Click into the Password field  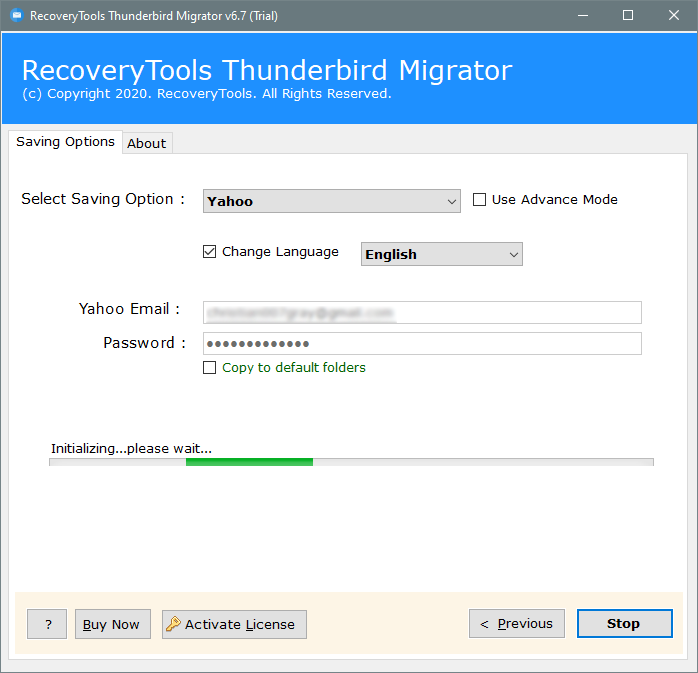(x=422, y=344)
